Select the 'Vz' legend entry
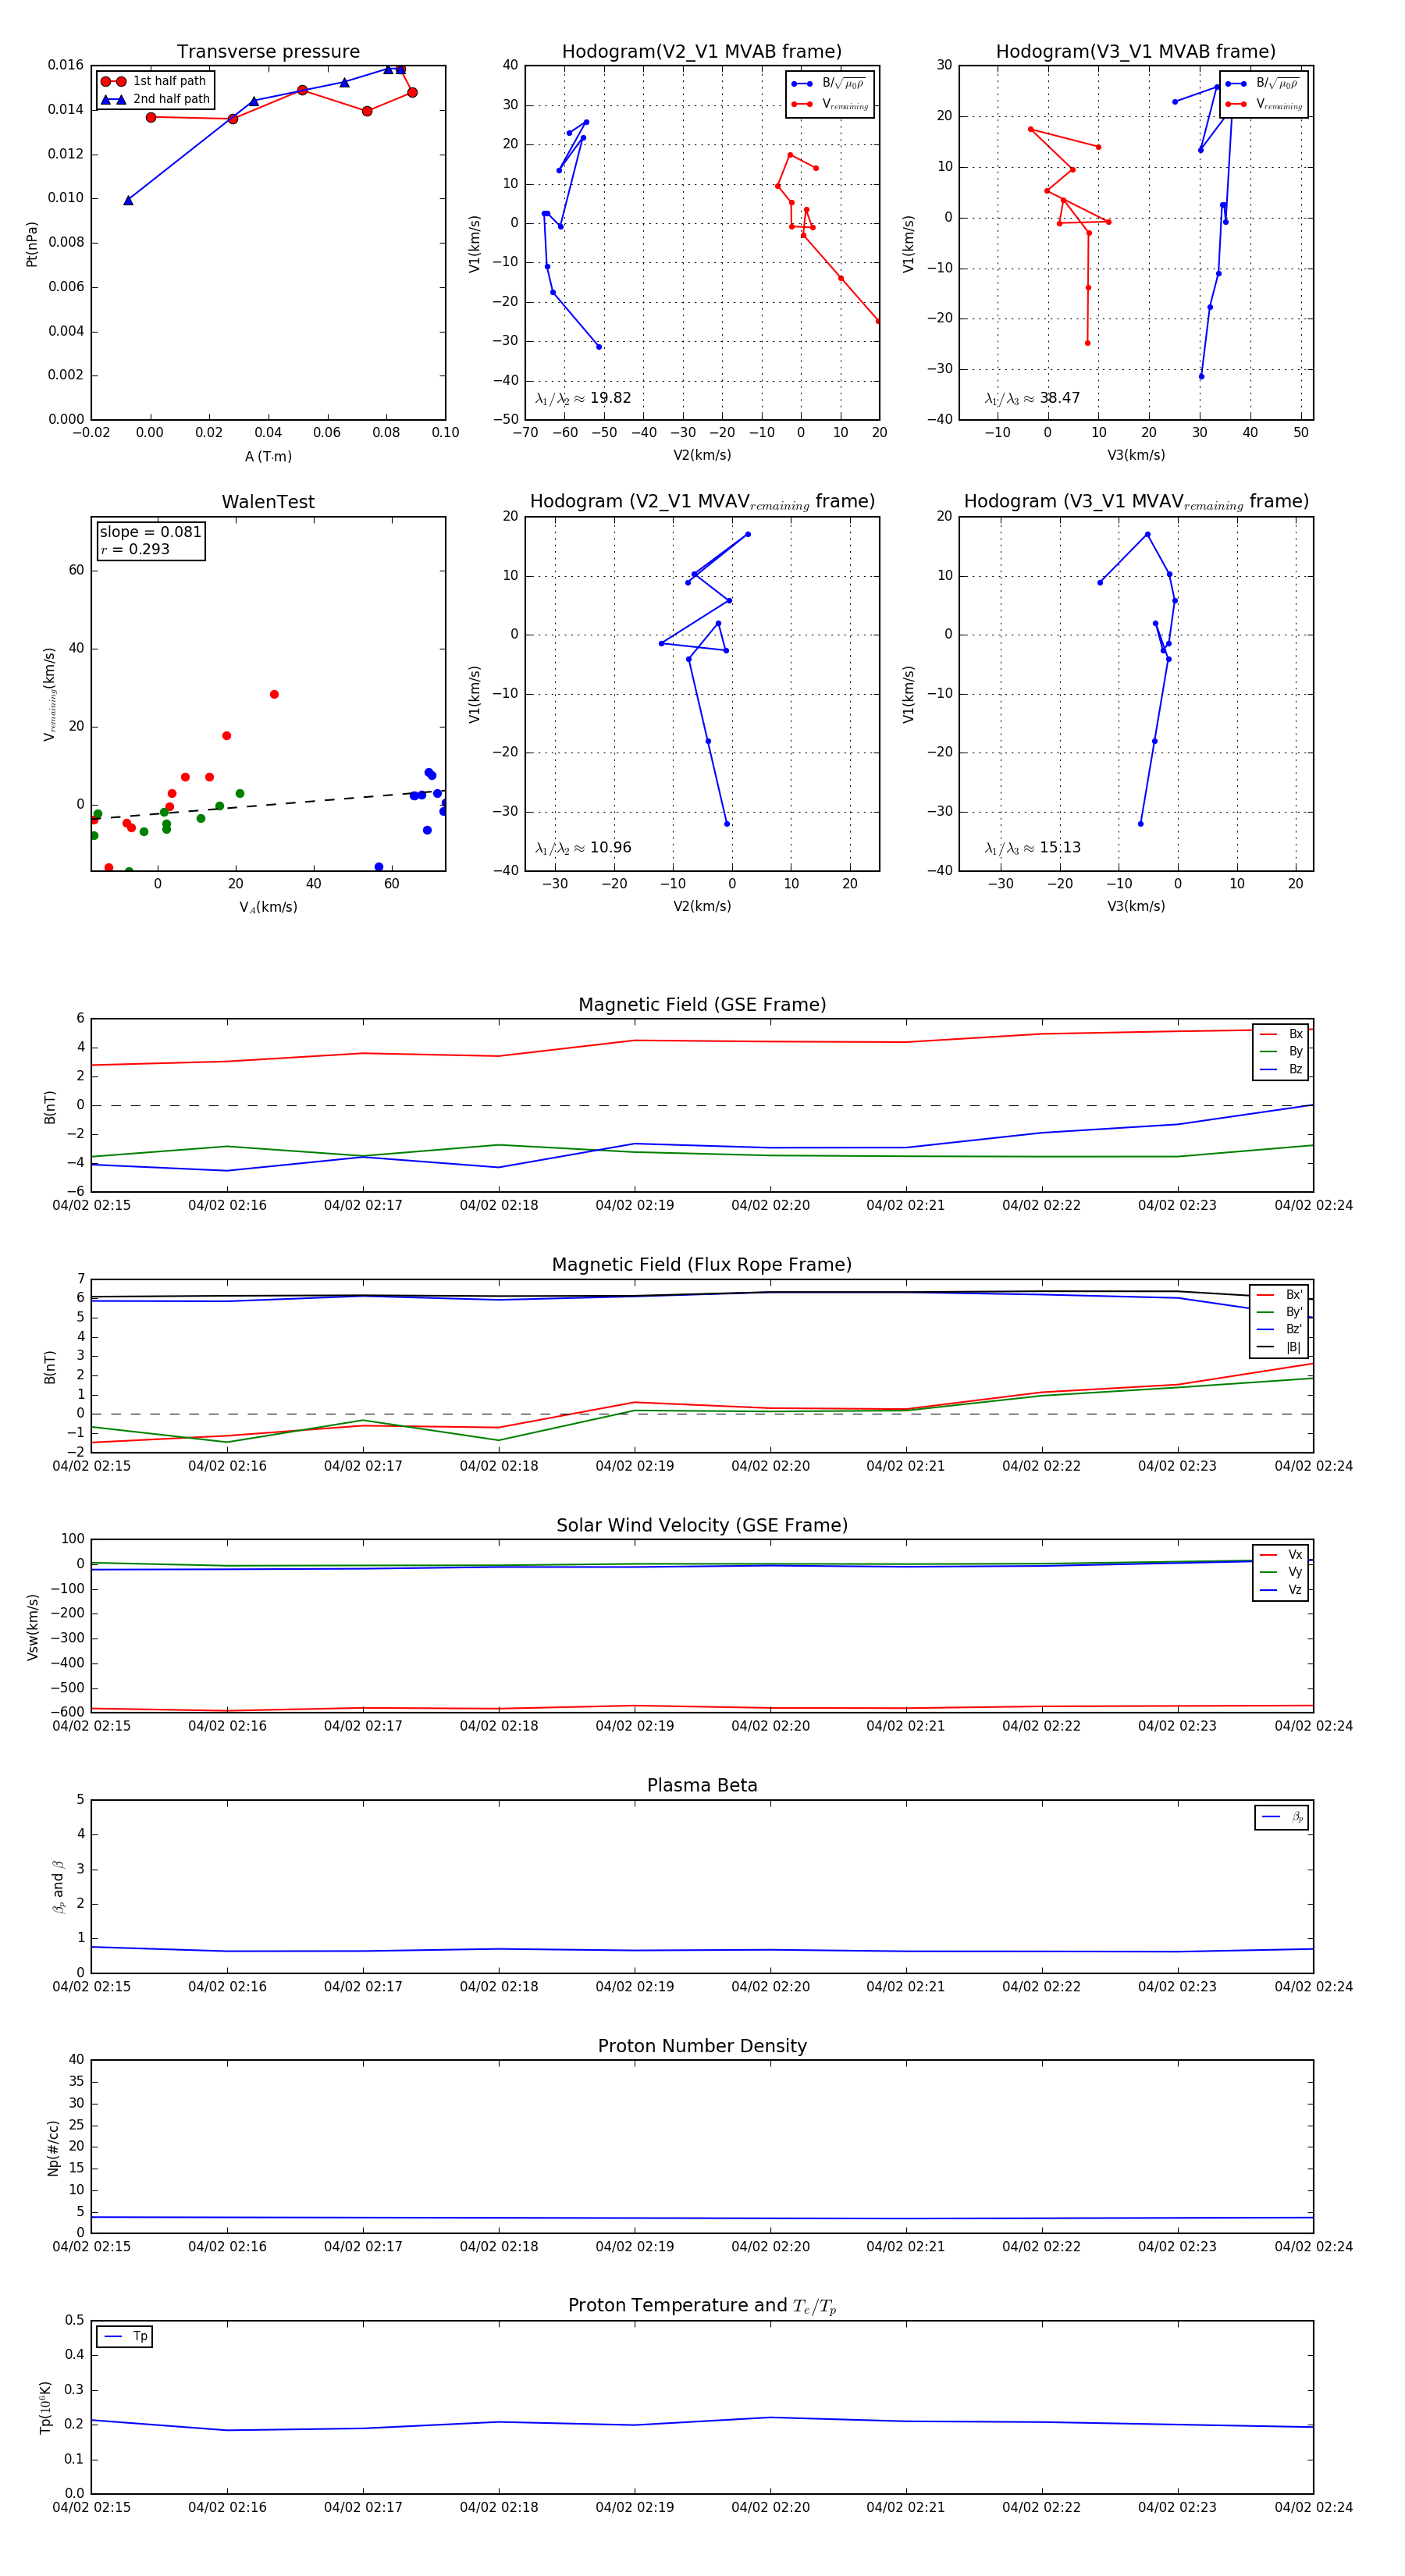The width and height of the screenshot is (1405, 2576). click(x=1281, y=1590)
